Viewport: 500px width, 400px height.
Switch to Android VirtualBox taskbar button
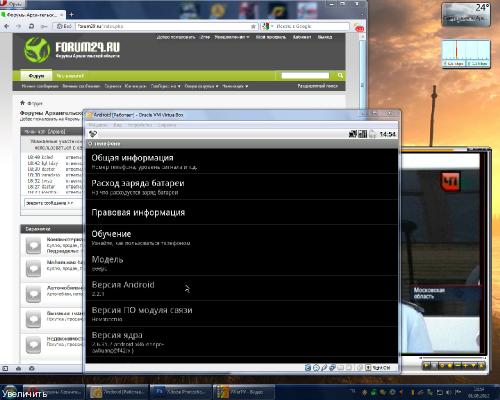(x=116, y=392)
